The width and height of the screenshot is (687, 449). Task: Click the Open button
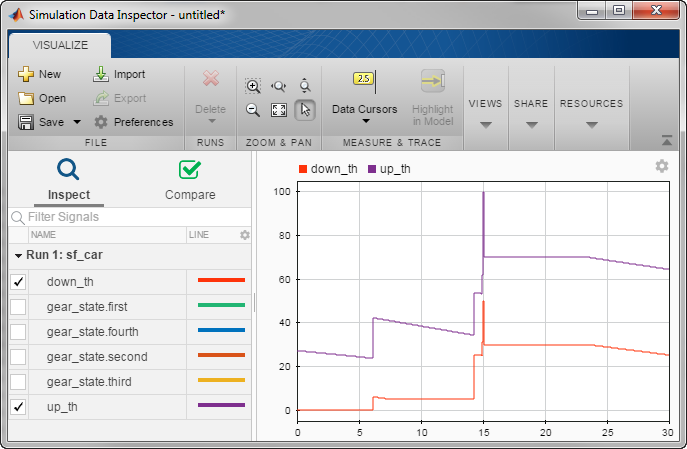[x=41, y=98]
